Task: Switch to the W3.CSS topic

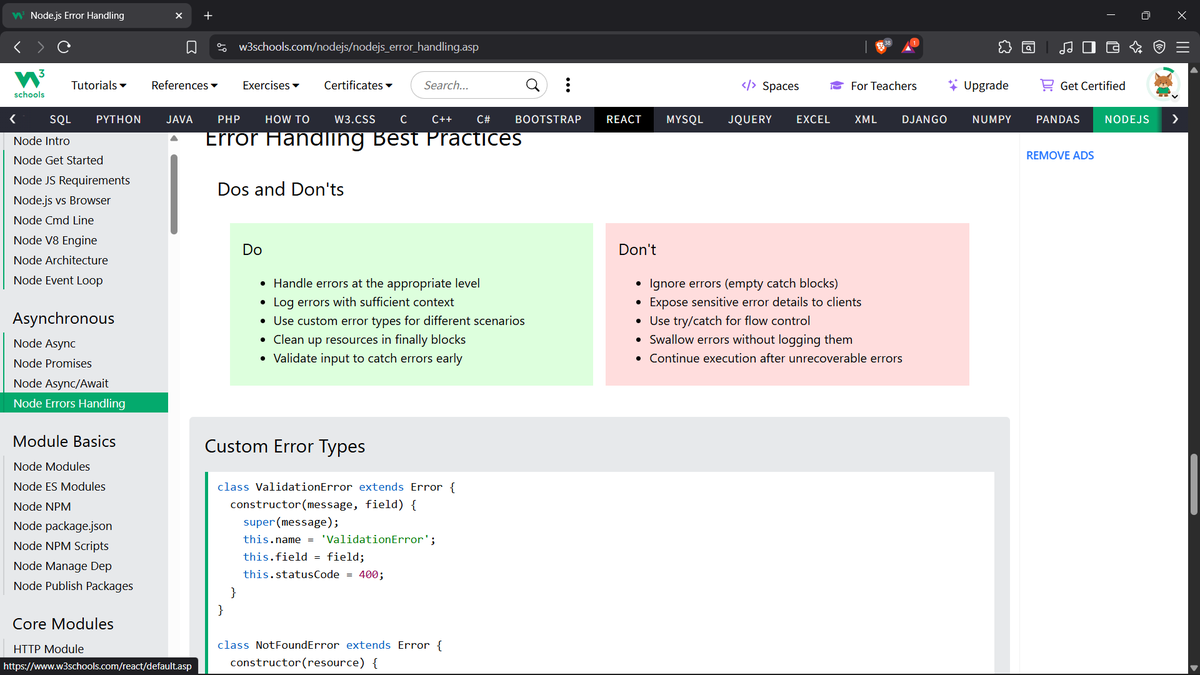Action: tap(355, 119)
